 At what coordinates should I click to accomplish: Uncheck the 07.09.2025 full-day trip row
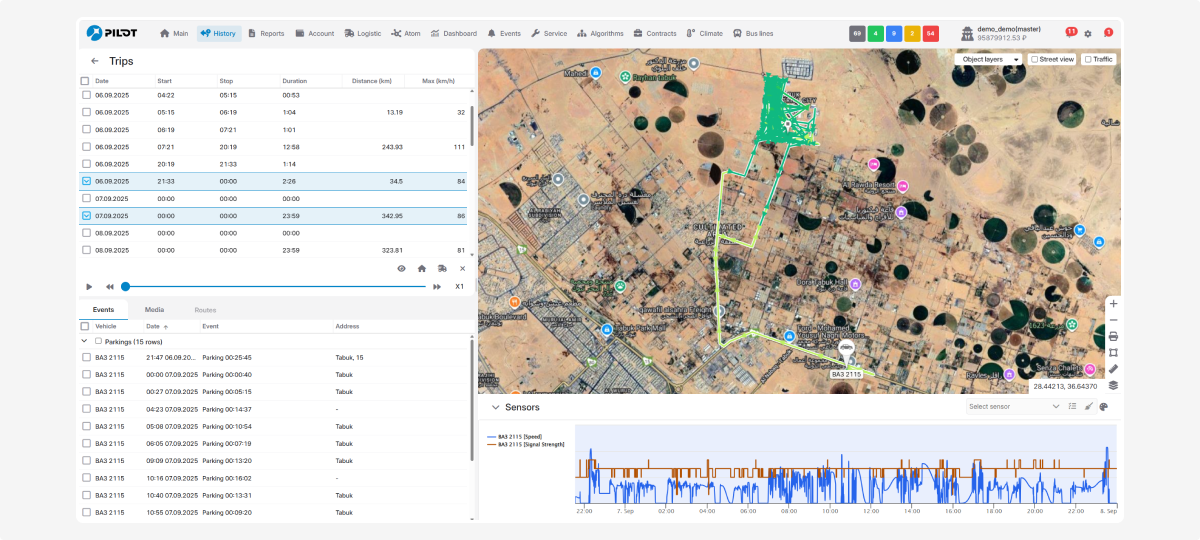tap(86, 216)
